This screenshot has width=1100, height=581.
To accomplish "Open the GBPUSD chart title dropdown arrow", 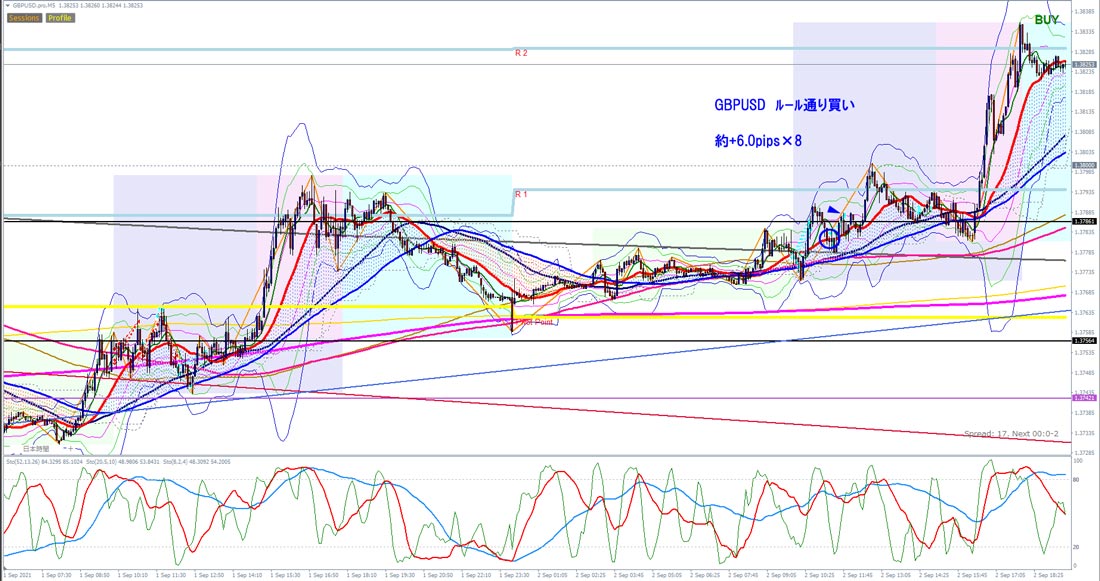I will pos(8,6).
